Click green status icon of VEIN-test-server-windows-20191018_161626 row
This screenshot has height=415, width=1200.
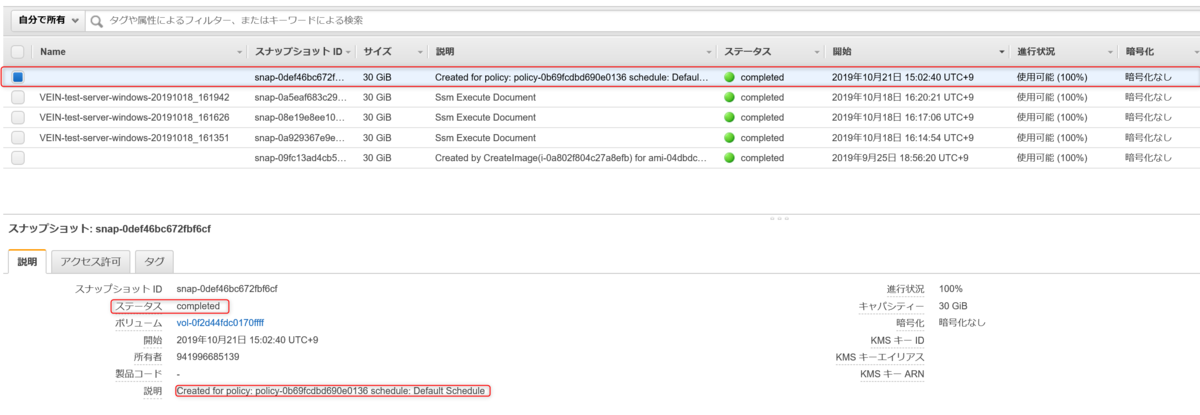point(730,117)
